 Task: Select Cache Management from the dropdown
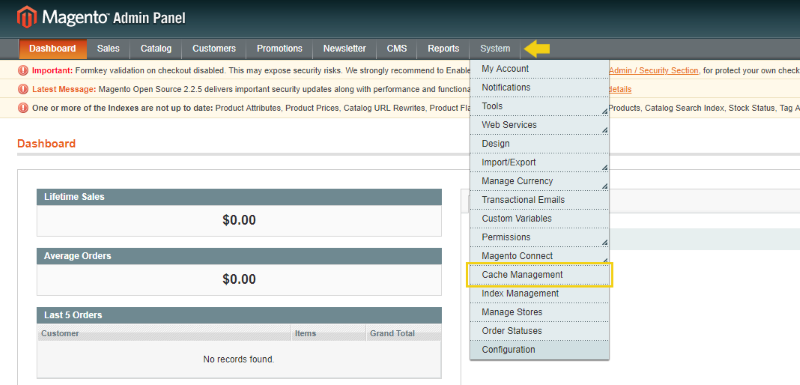click(539, 275)
